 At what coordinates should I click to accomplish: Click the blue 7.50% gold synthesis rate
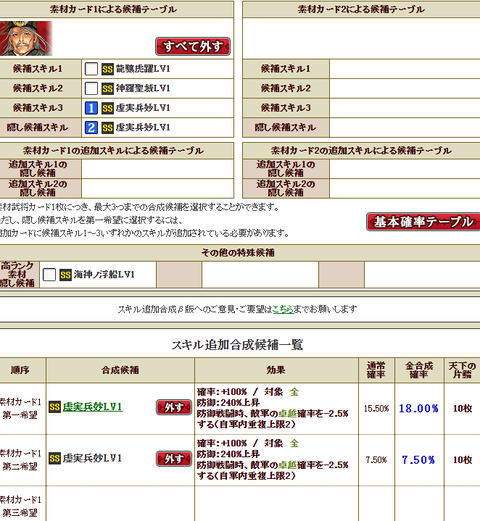[x=418, y=460]
